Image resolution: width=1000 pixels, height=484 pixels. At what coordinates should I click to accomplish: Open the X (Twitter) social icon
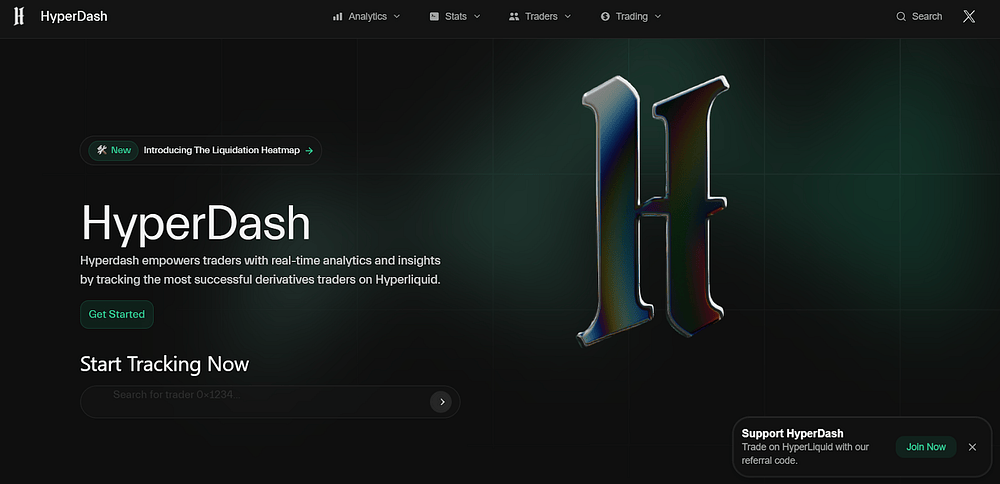[969, 17]
